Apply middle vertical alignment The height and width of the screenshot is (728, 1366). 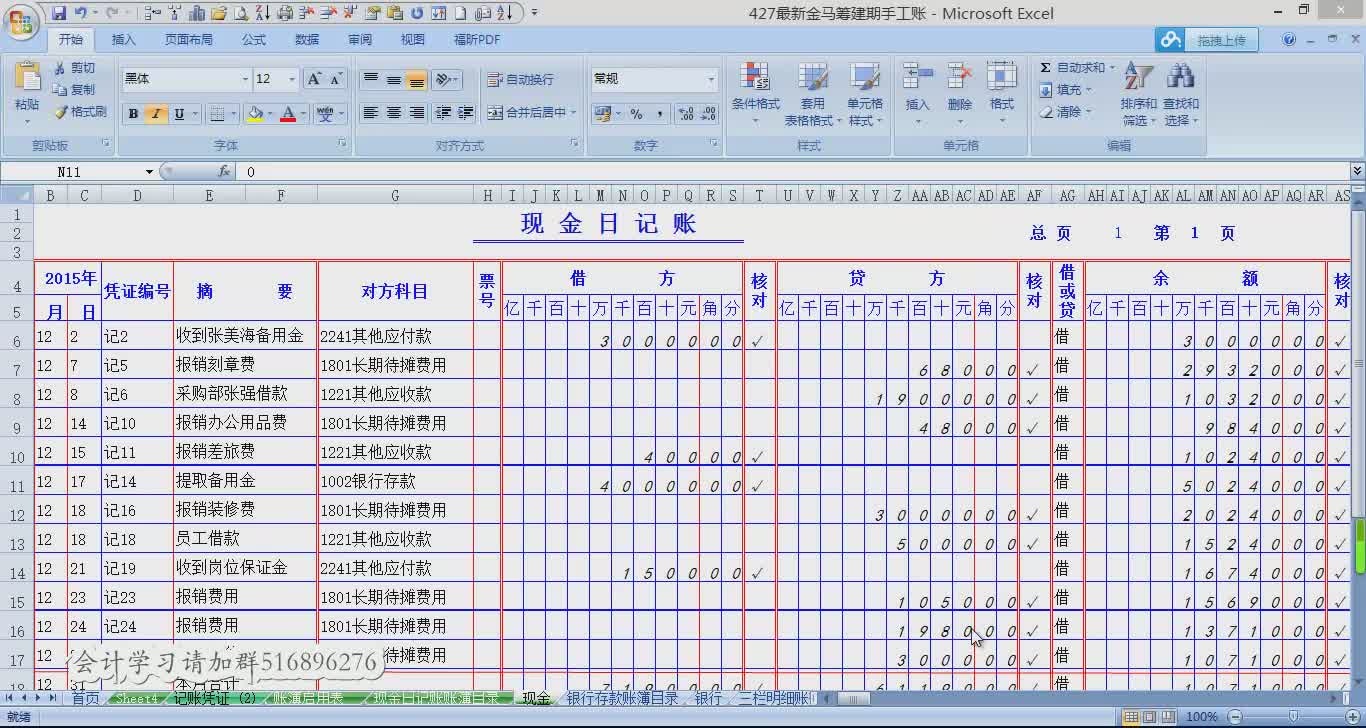(x=394, y=79)
